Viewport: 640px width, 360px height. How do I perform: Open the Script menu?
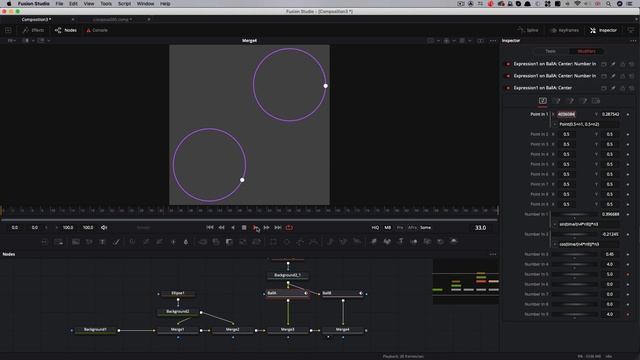[124, 4]
